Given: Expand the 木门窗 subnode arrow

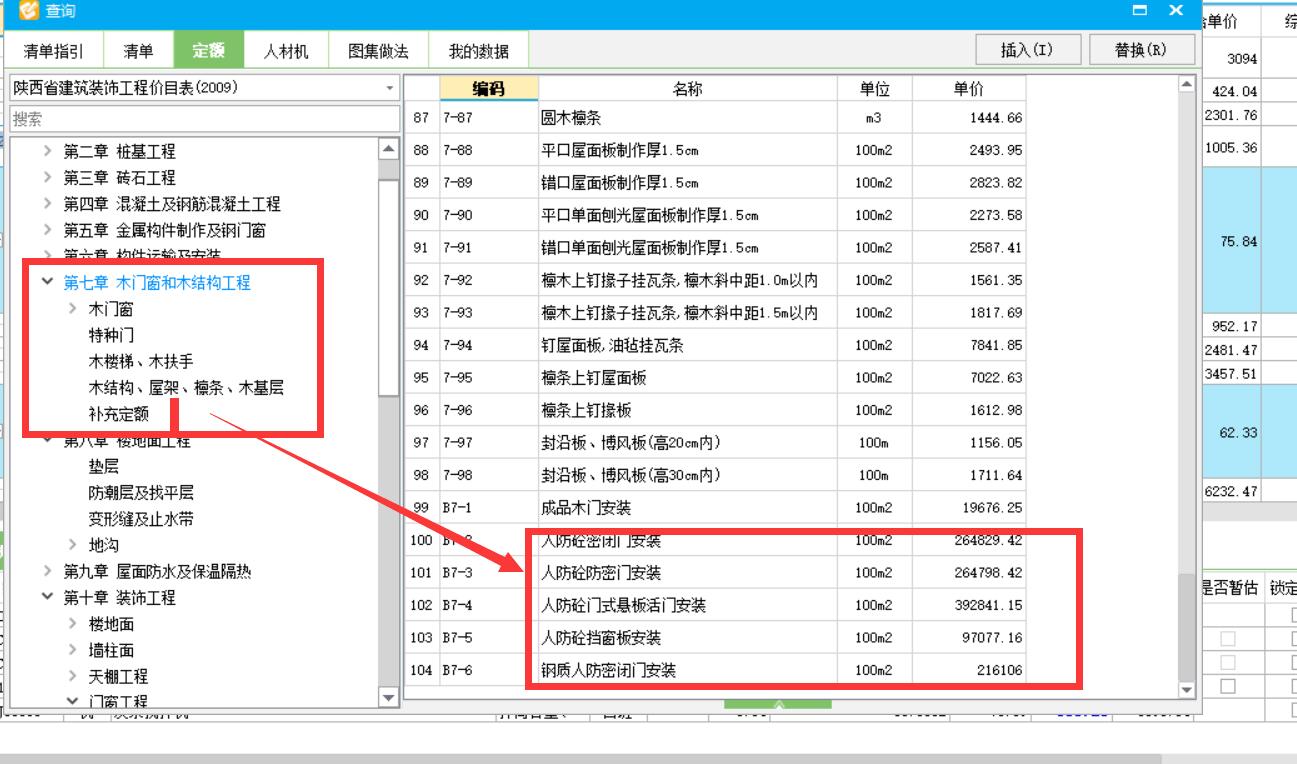Looking at the screenshot, I should [73, 309].
